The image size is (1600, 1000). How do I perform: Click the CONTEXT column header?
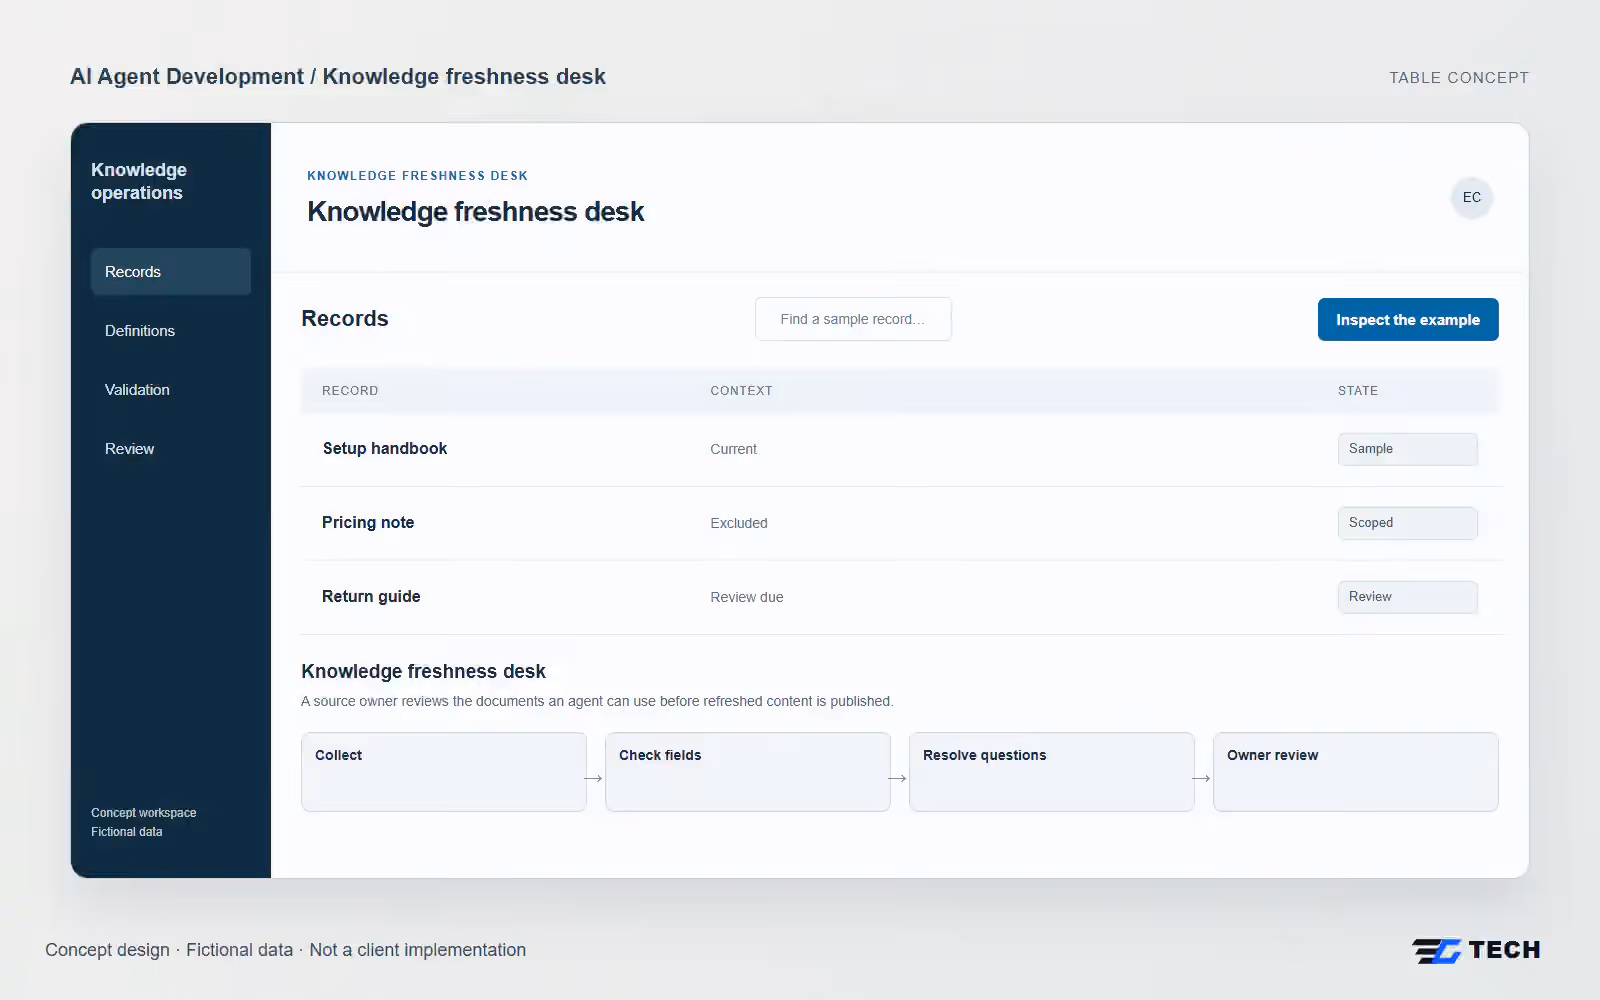click(x=741, y=391)
